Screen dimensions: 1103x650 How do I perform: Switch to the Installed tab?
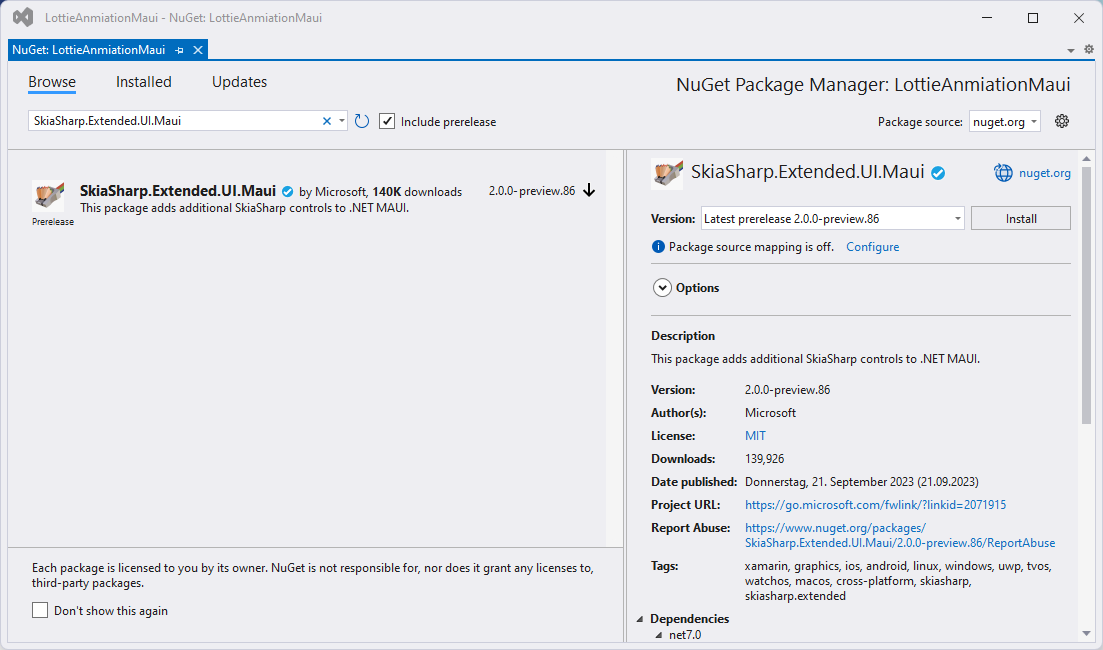point(143,82)
